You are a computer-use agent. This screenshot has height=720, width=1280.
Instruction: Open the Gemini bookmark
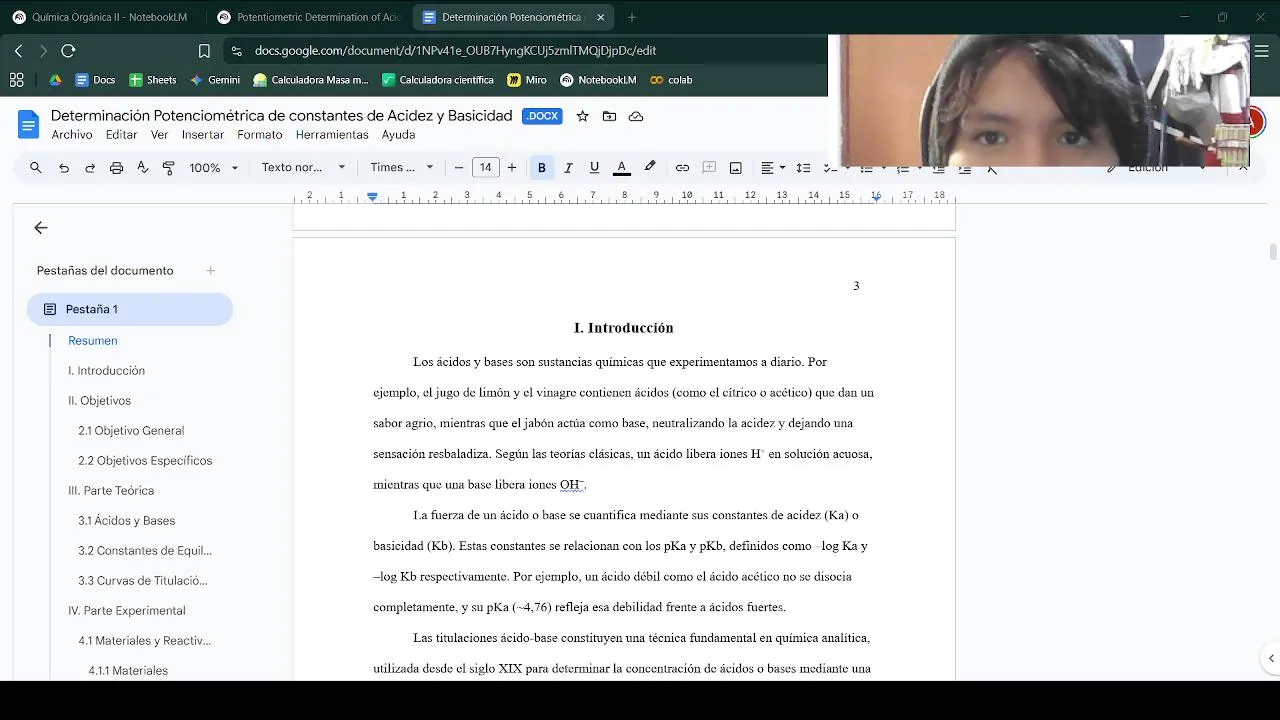pyautogui.click(x=215, y=80)
